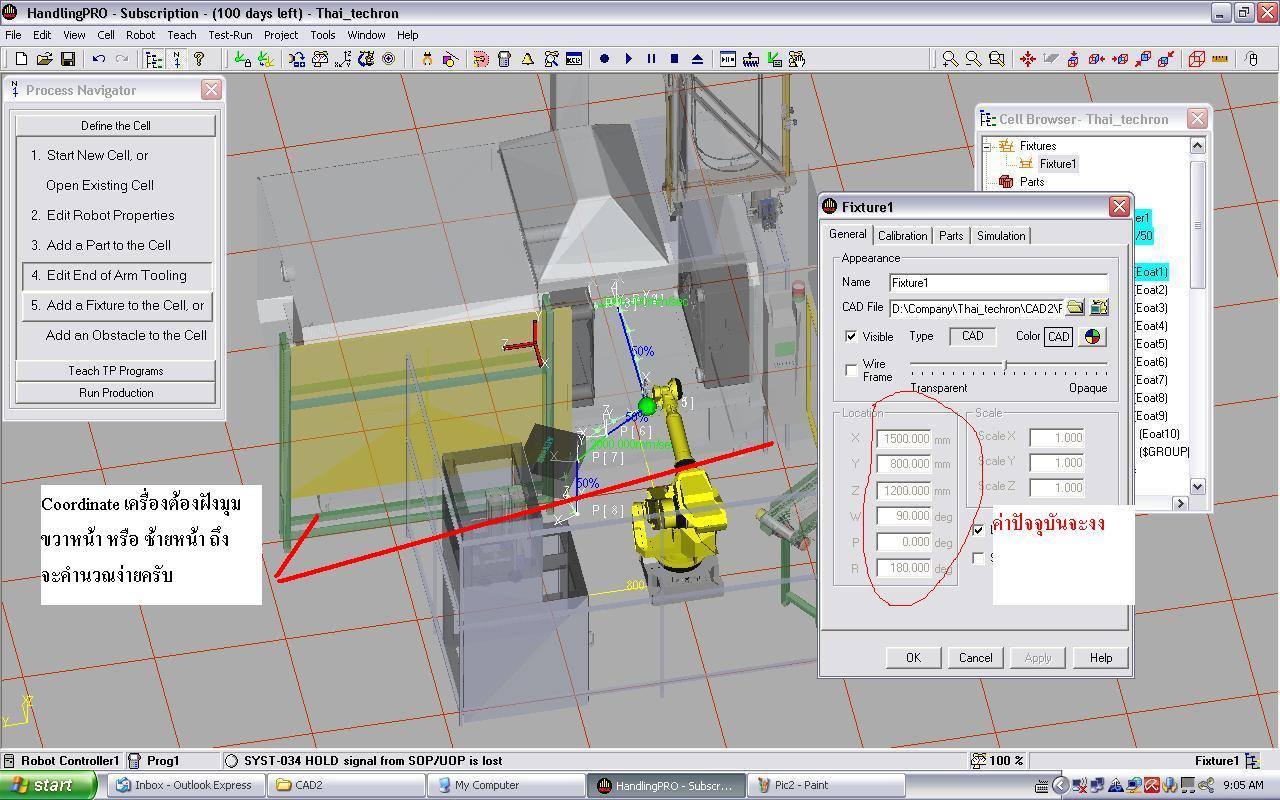The width and height of the screenshot is (1280, 800).
Task: Pause the simulation in toolbar
Action: pos(651,59)
